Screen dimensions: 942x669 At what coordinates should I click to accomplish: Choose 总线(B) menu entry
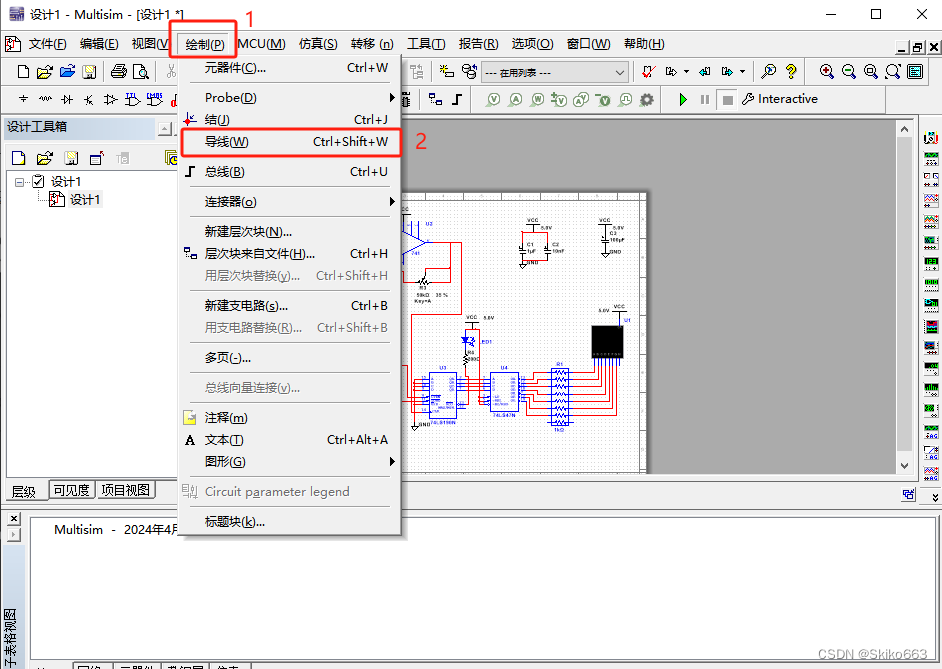coord(290,172)
